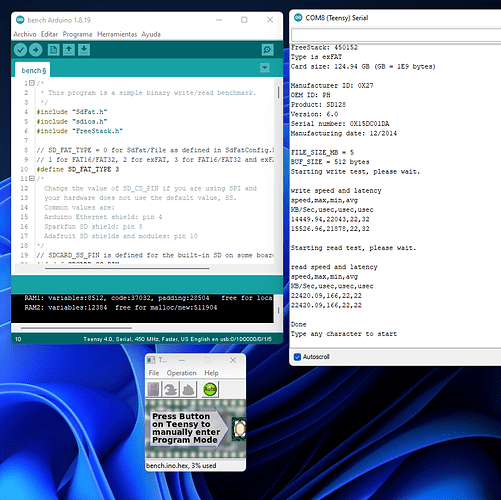
Task: Click the 'Type is exFAT' serial line
Action: click(316, 57)
